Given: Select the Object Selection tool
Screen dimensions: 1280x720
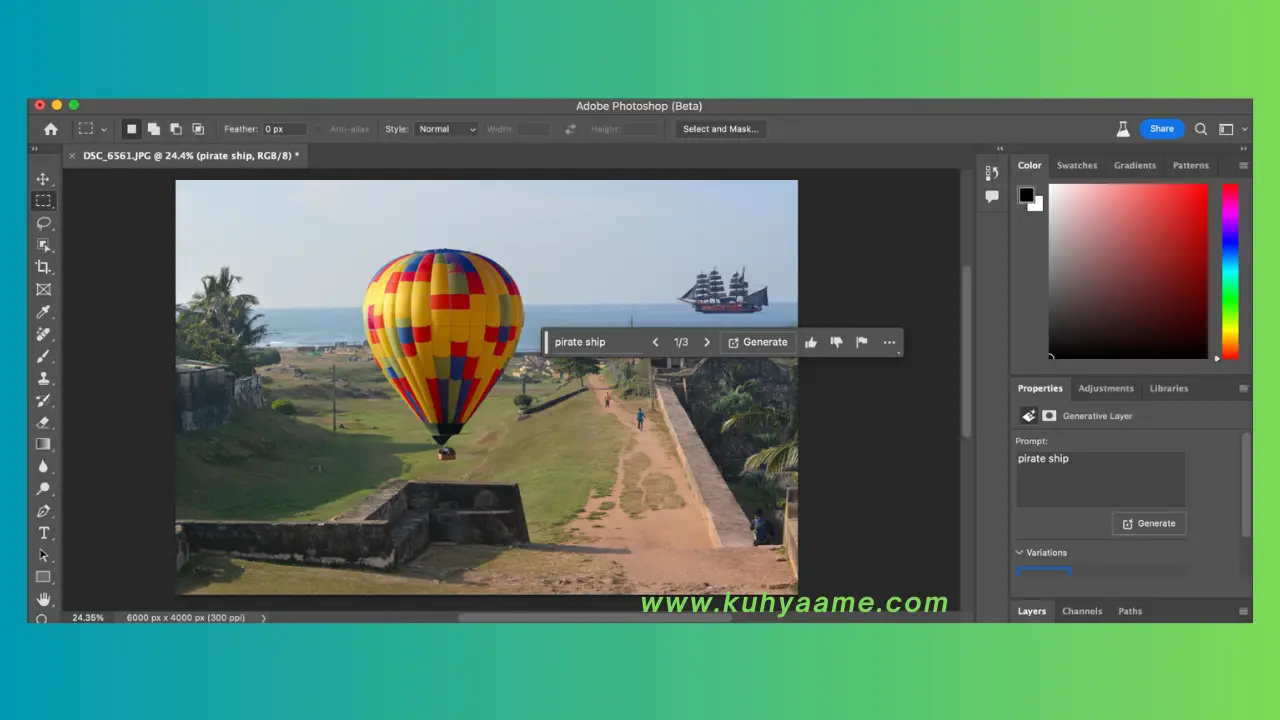Looking at the screenshot, I should tap(43, 245).
